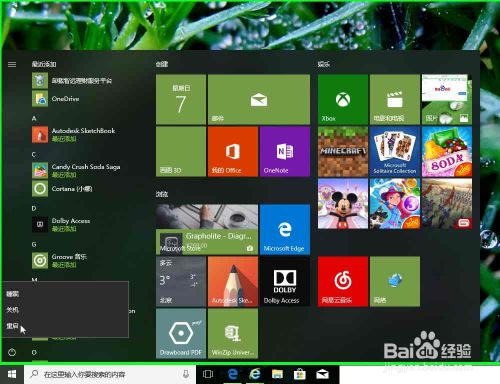Open Microsoft Store from the taskbar

click(x=300, y=374)
